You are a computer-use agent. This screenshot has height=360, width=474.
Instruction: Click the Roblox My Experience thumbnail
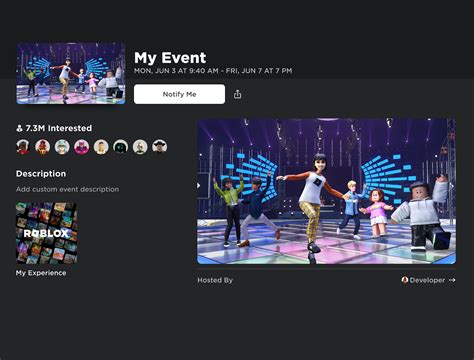[47, 233]
